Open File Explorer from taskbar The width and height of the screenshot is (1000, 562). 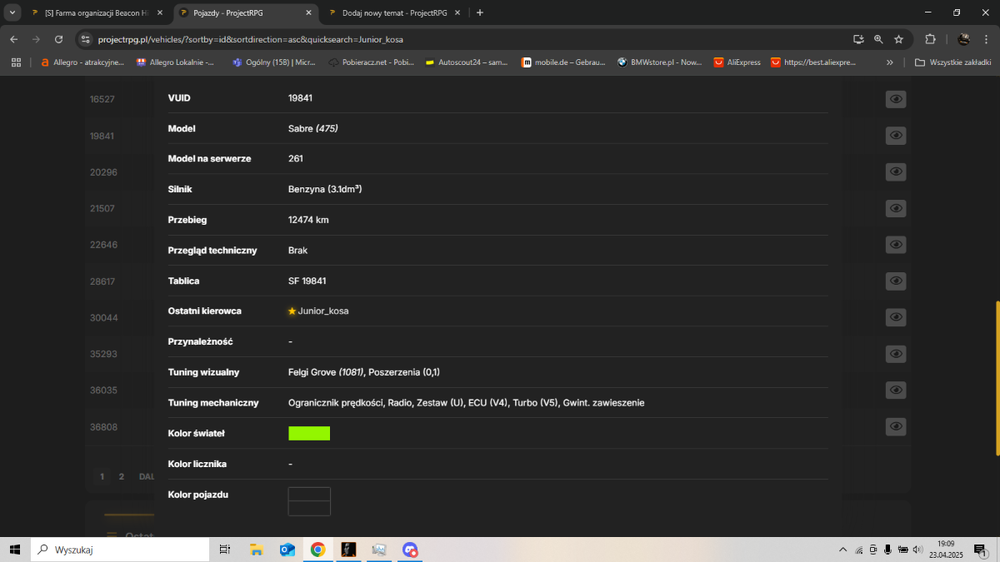coord(256,549)
